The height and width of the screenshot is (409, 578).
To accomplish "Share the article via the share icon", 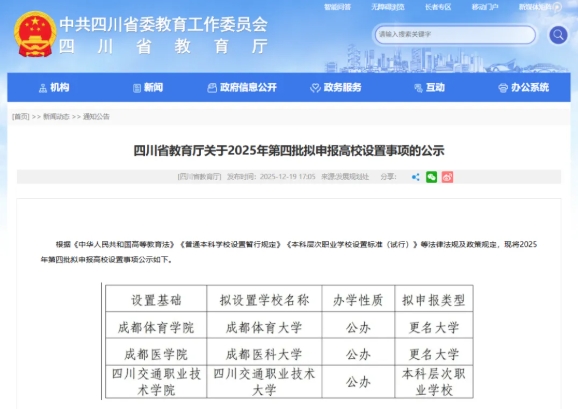I will (415, 177).
